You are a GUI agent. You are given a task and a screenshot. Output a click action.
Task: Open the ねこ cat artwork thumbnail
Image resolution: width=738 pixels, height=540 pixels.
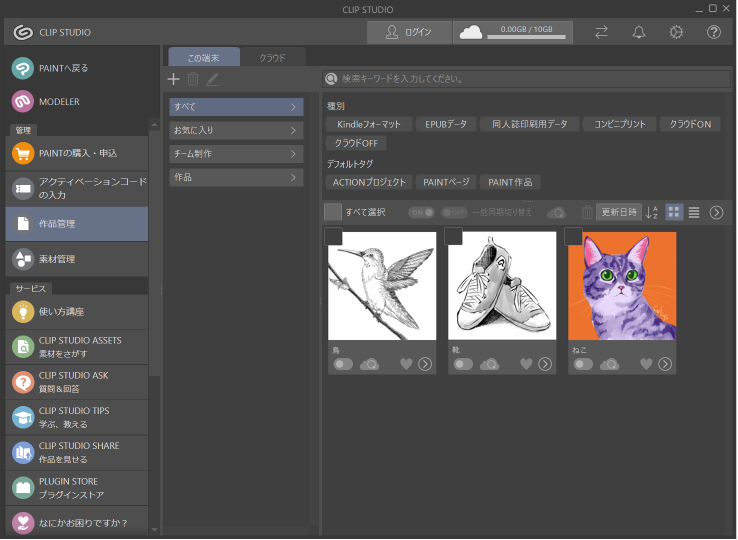pos(622,286)
